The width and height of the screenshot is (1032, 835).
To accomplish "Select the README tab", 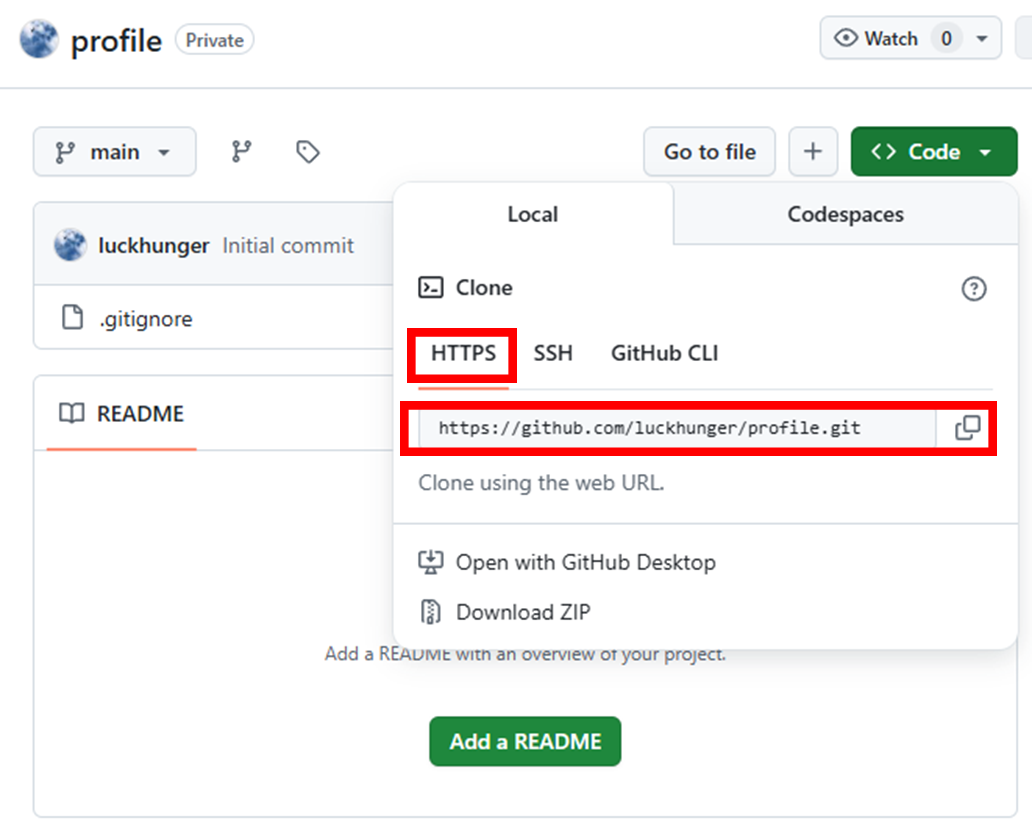I will click(122, 414).
